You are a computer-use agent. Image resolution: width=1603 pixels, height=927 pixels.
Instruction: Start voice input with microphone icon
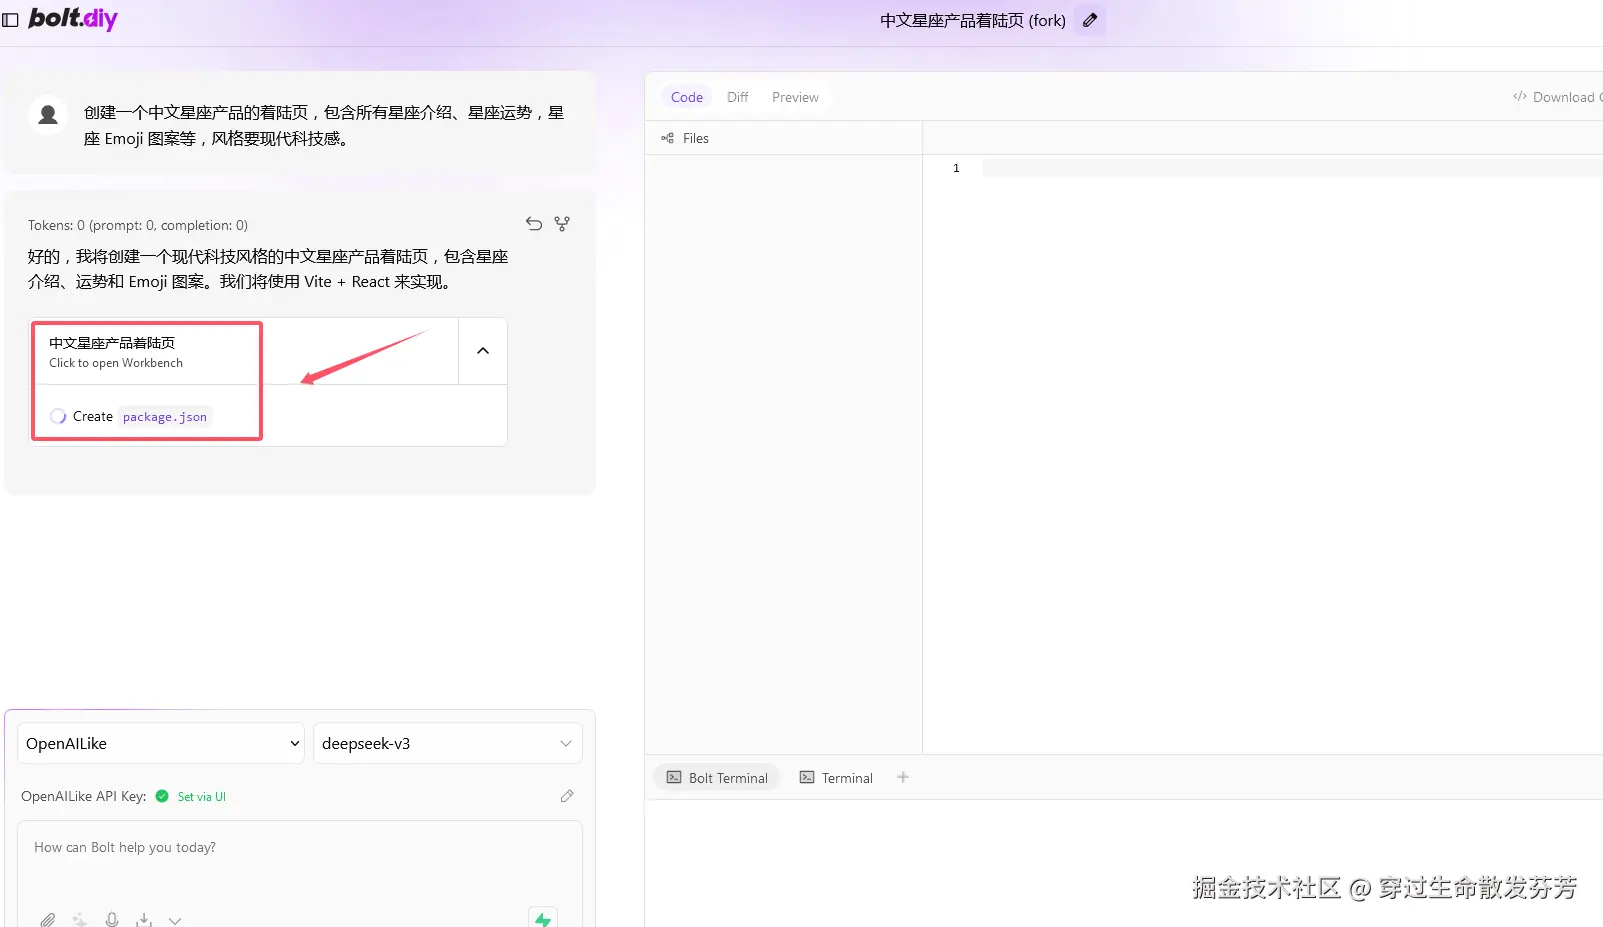pyautogui.click(x=112, y=920)
